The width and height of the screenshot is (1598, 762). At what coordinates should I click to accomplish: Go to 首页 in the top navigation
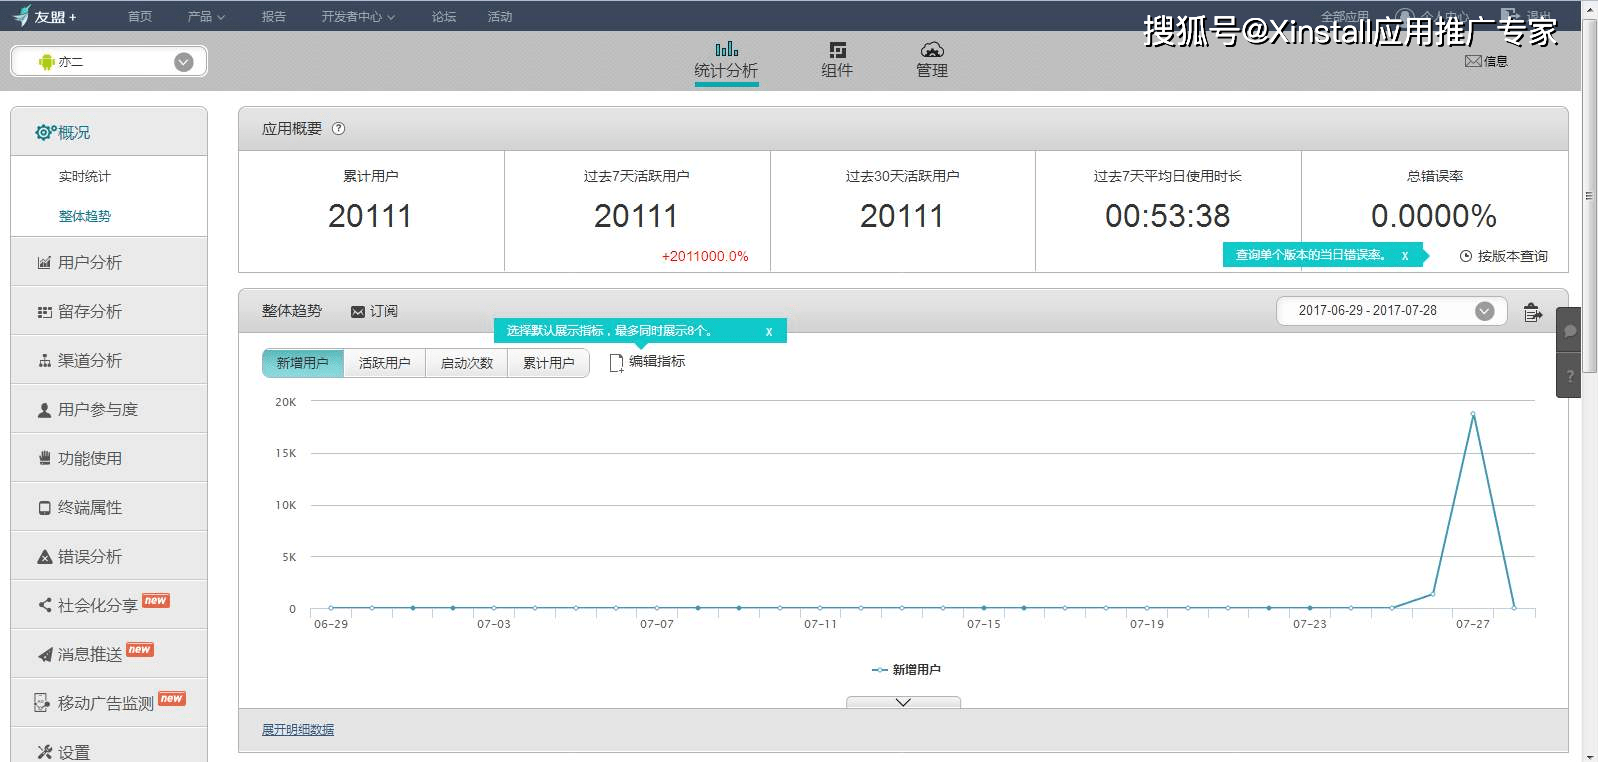(x=140, y=16)
